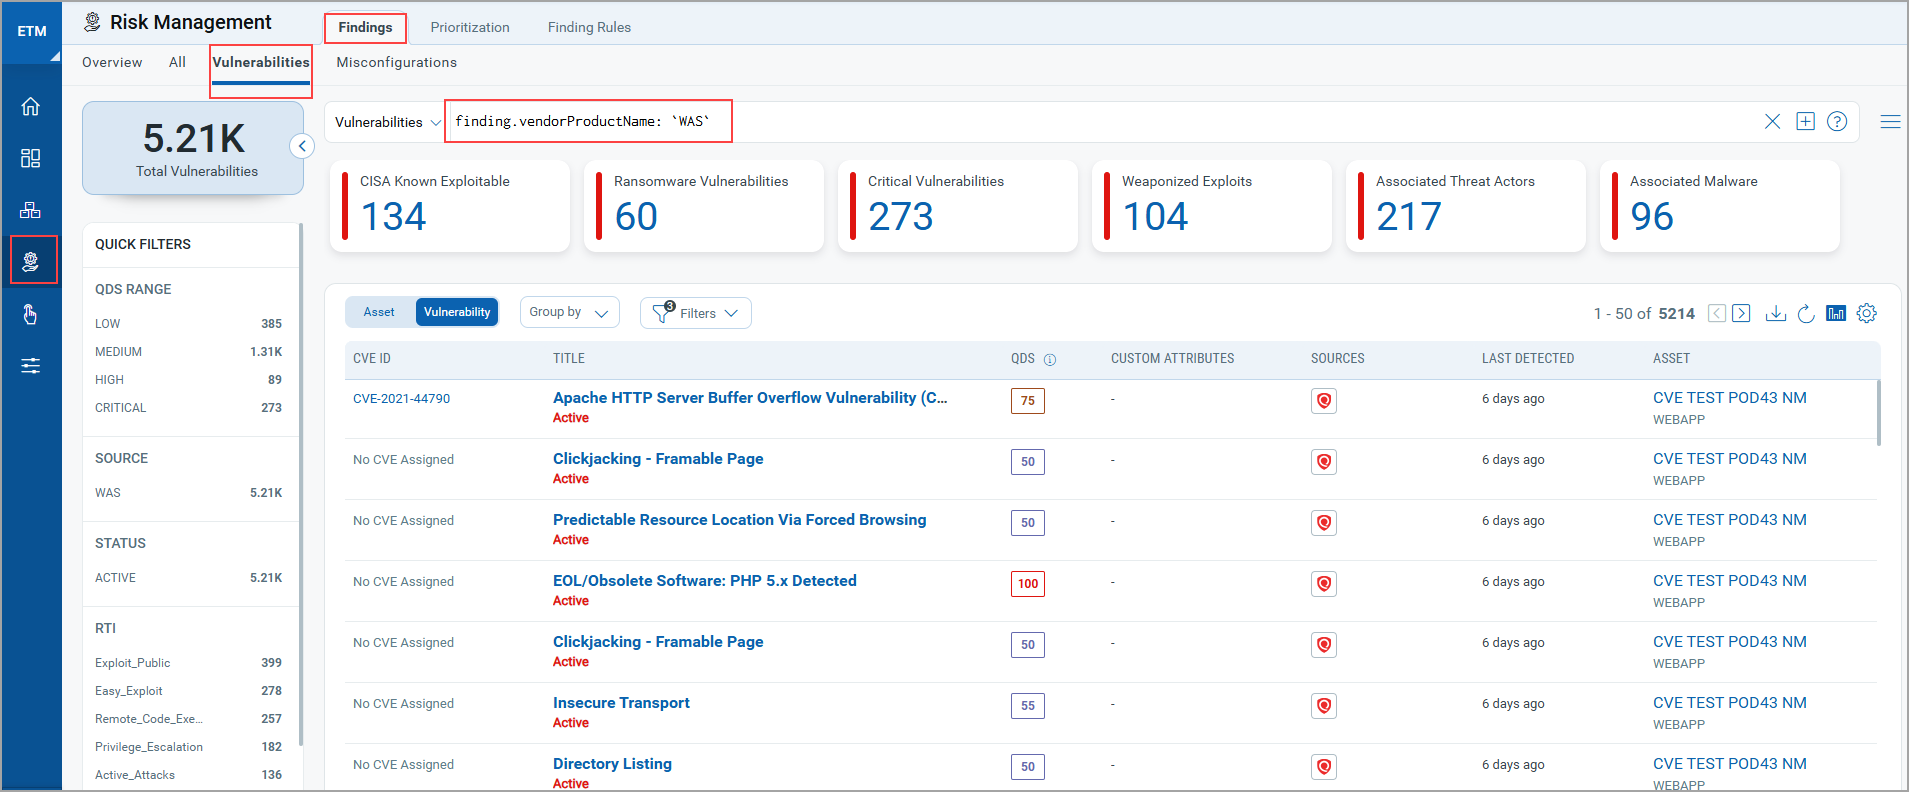Open CVE-2021-44790 link
The height and width of the screenshot is (792, 1909).
point(401,398)
